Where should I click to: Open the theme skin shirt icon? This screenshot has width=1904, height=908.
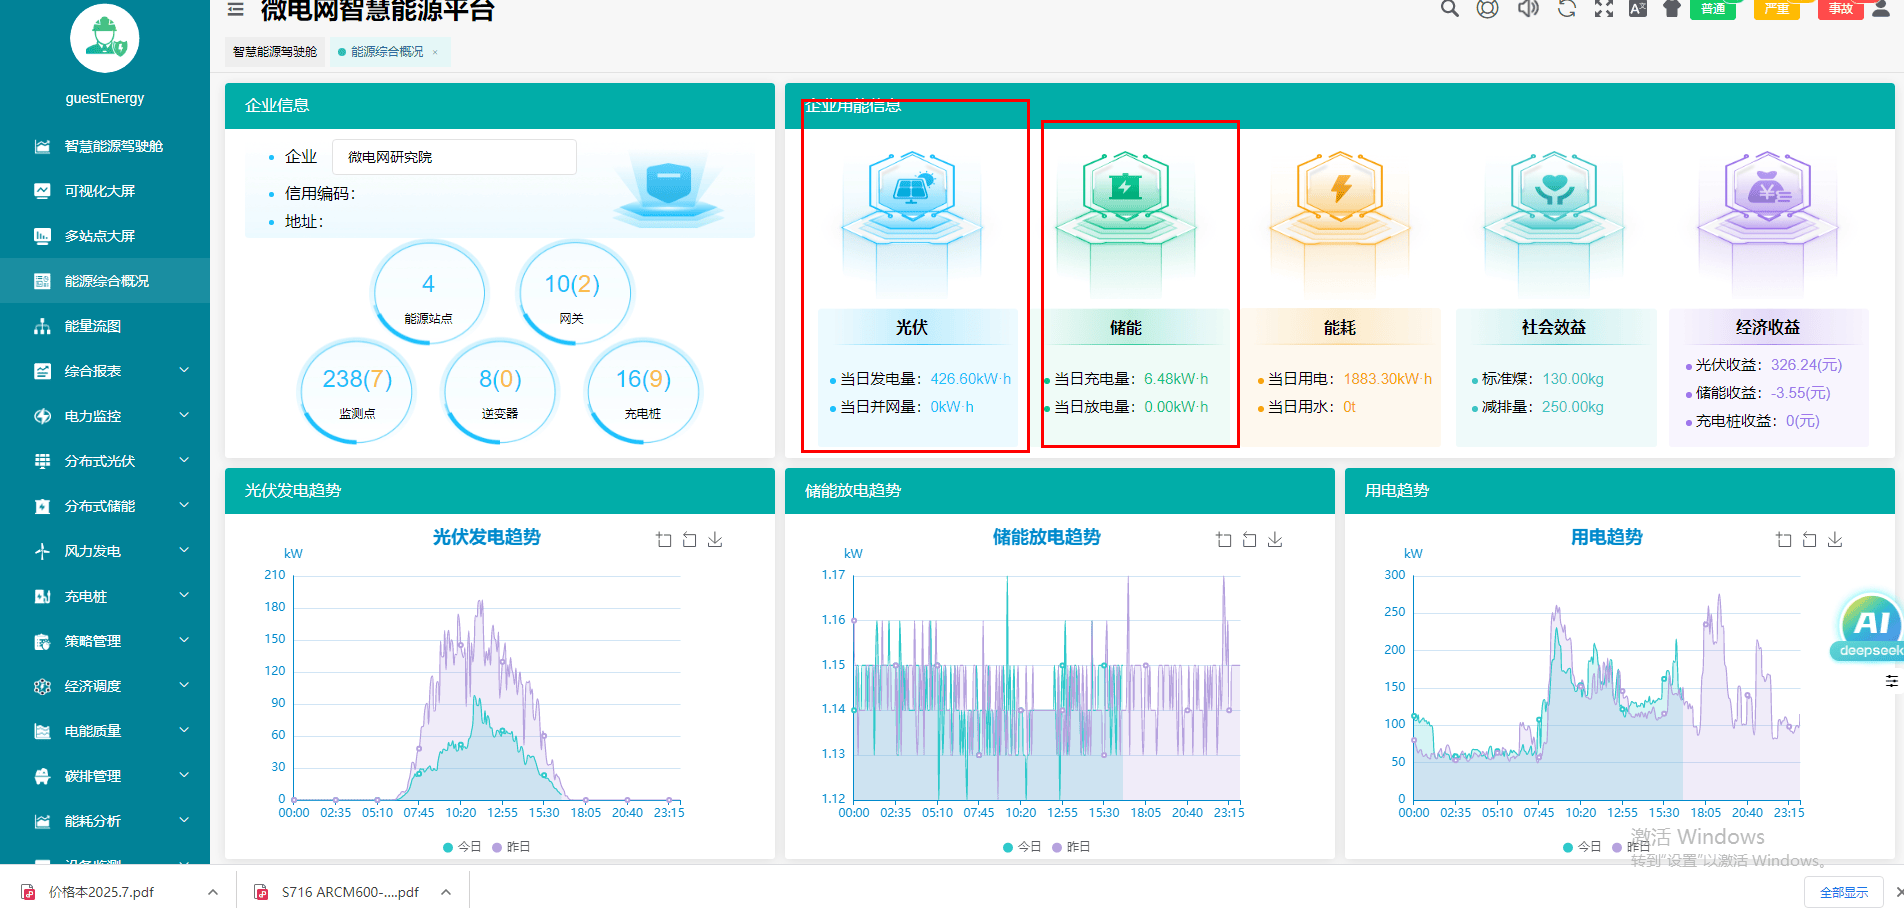click(1672, 9)
